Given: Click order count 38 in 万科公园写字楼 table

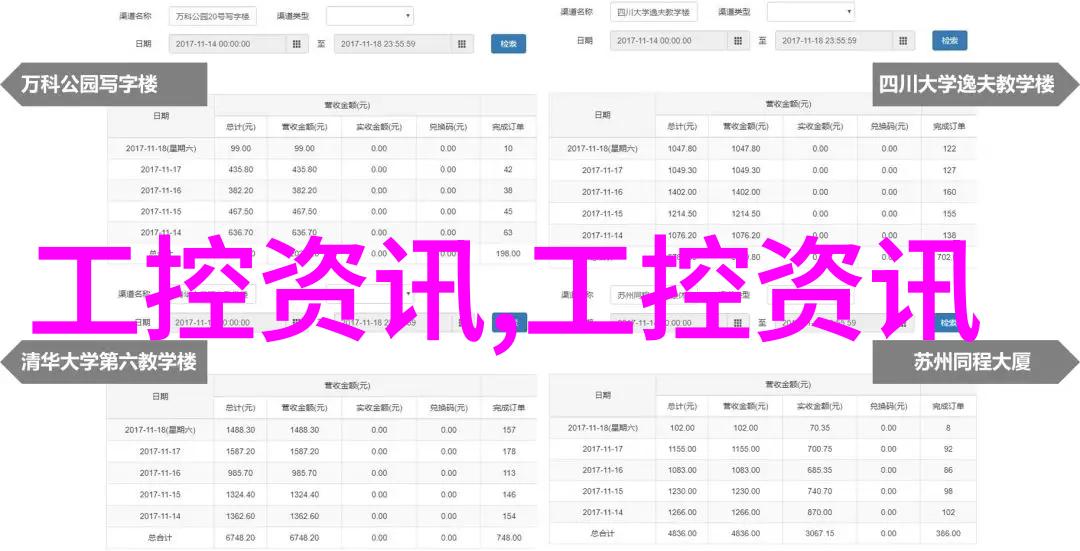Looking at the screenshot, I should click(x=508, y=190).
